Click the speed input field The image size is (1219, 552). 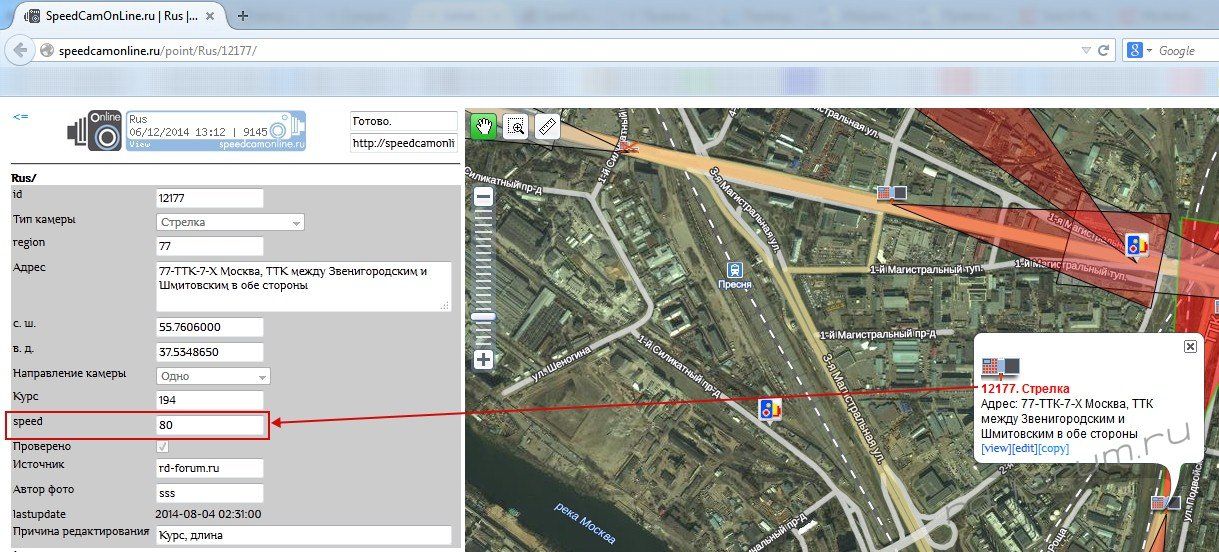[209, 425]
